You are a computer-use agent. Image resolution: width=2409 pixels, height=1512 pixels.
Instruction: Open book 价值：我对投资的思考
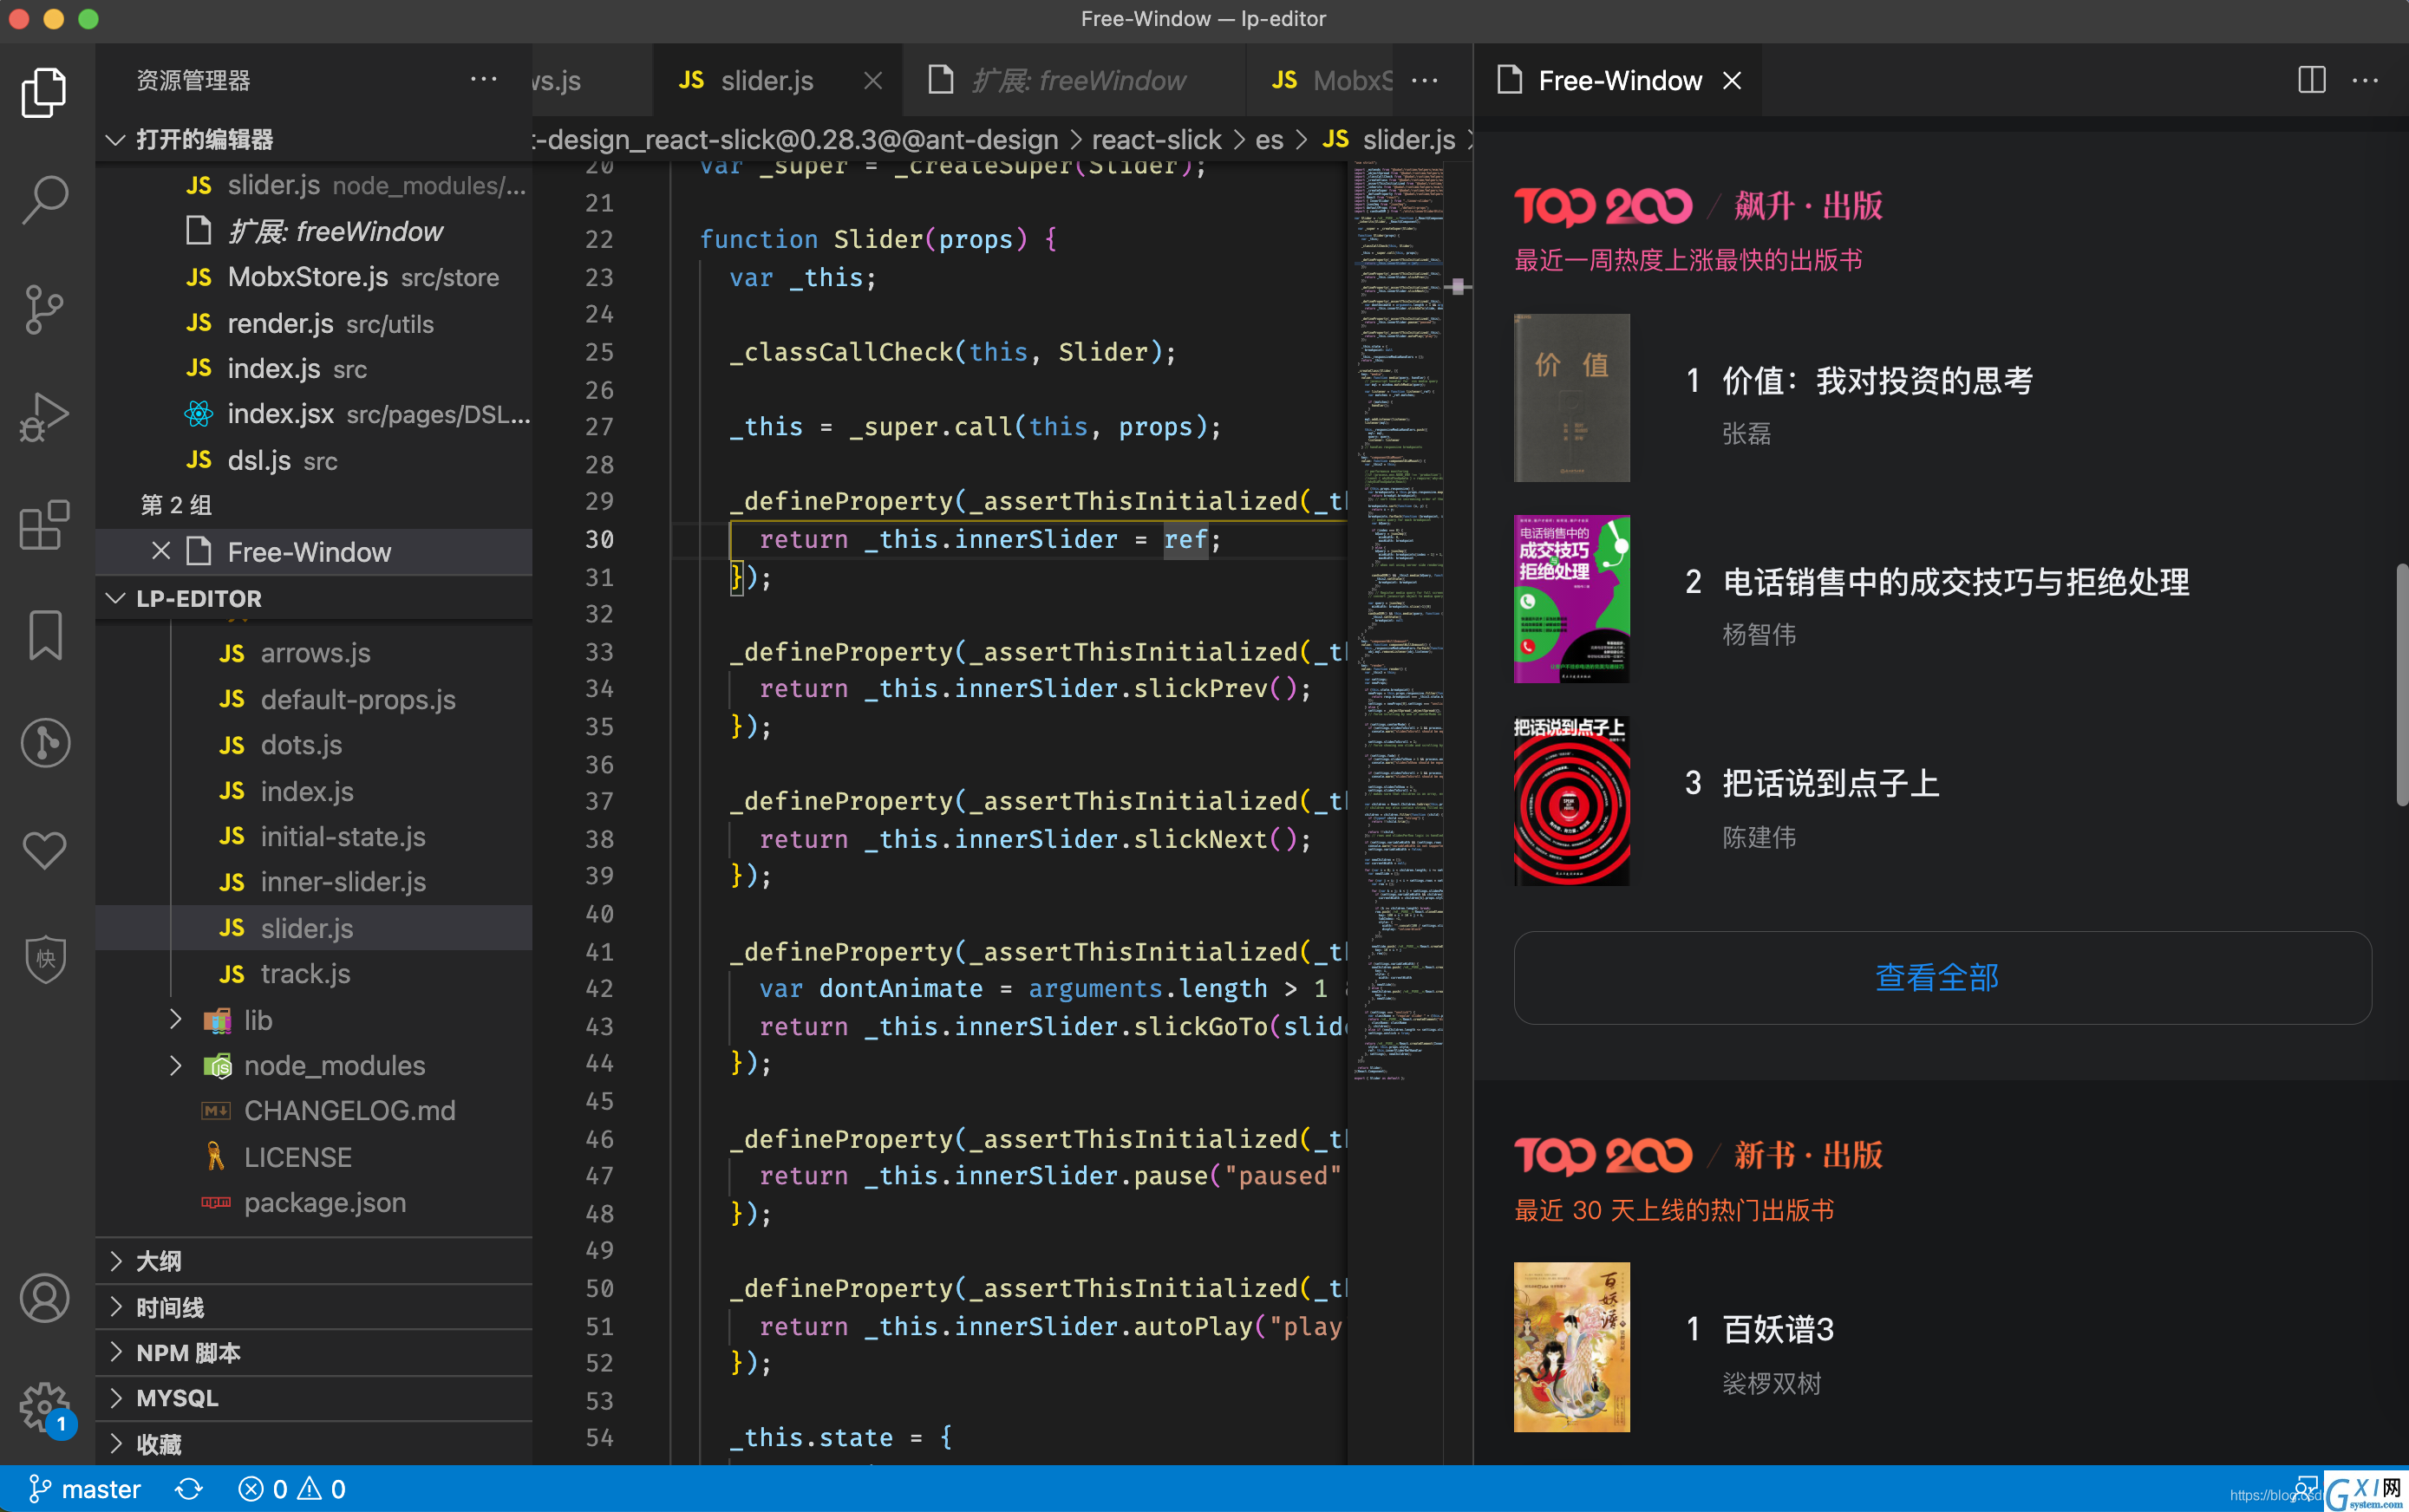click(x=1877, y=381)
